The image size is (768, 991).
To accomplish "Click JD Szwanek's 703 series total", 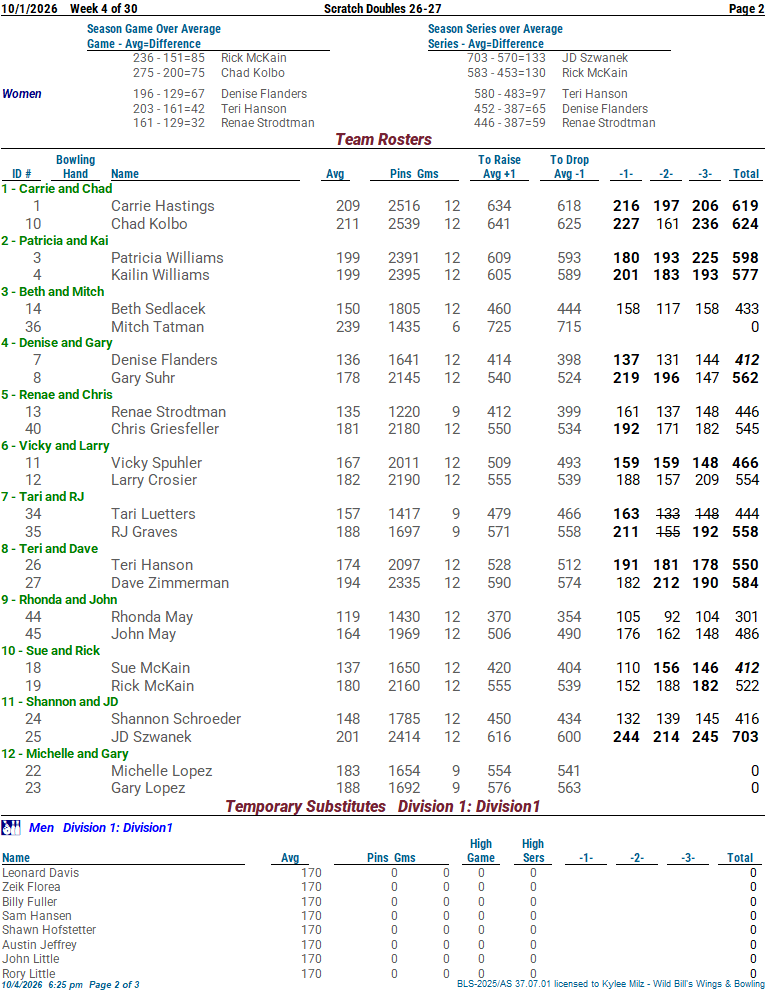I will pyautogui.click(x=745, y=737).
